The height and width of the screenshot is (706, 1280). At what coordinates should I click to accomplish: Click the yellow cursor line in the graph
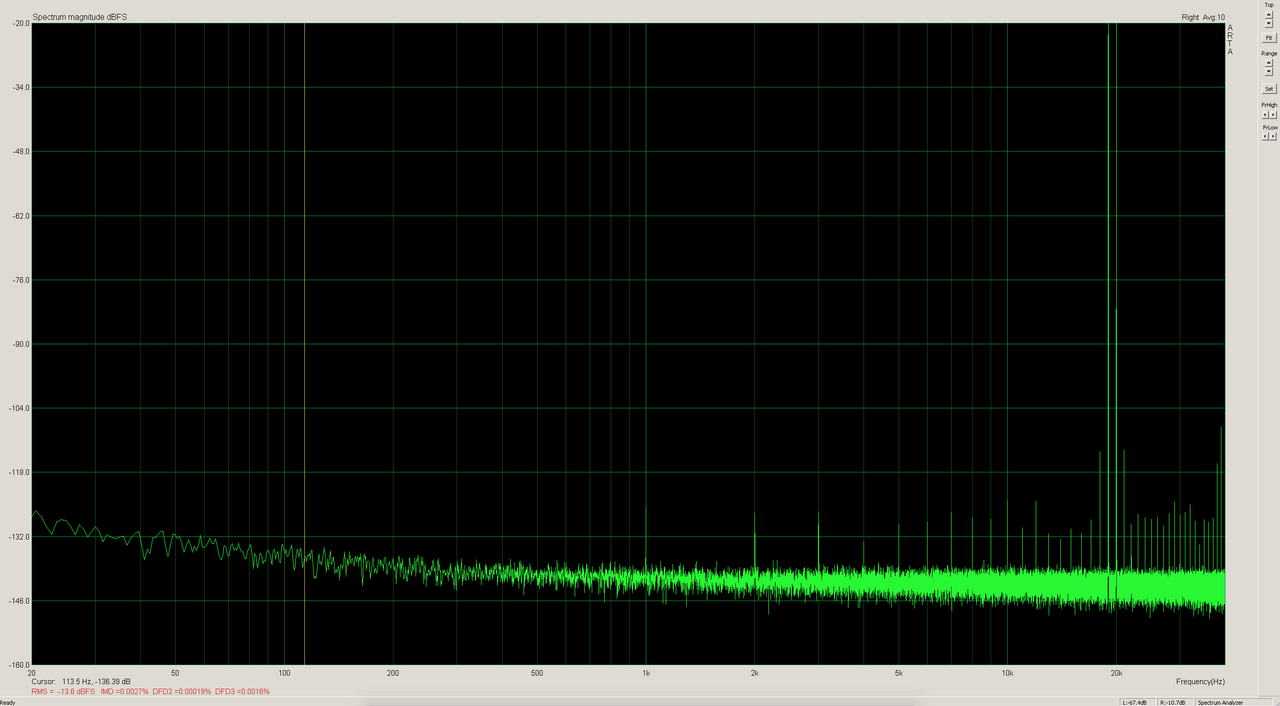pos(304,343)
